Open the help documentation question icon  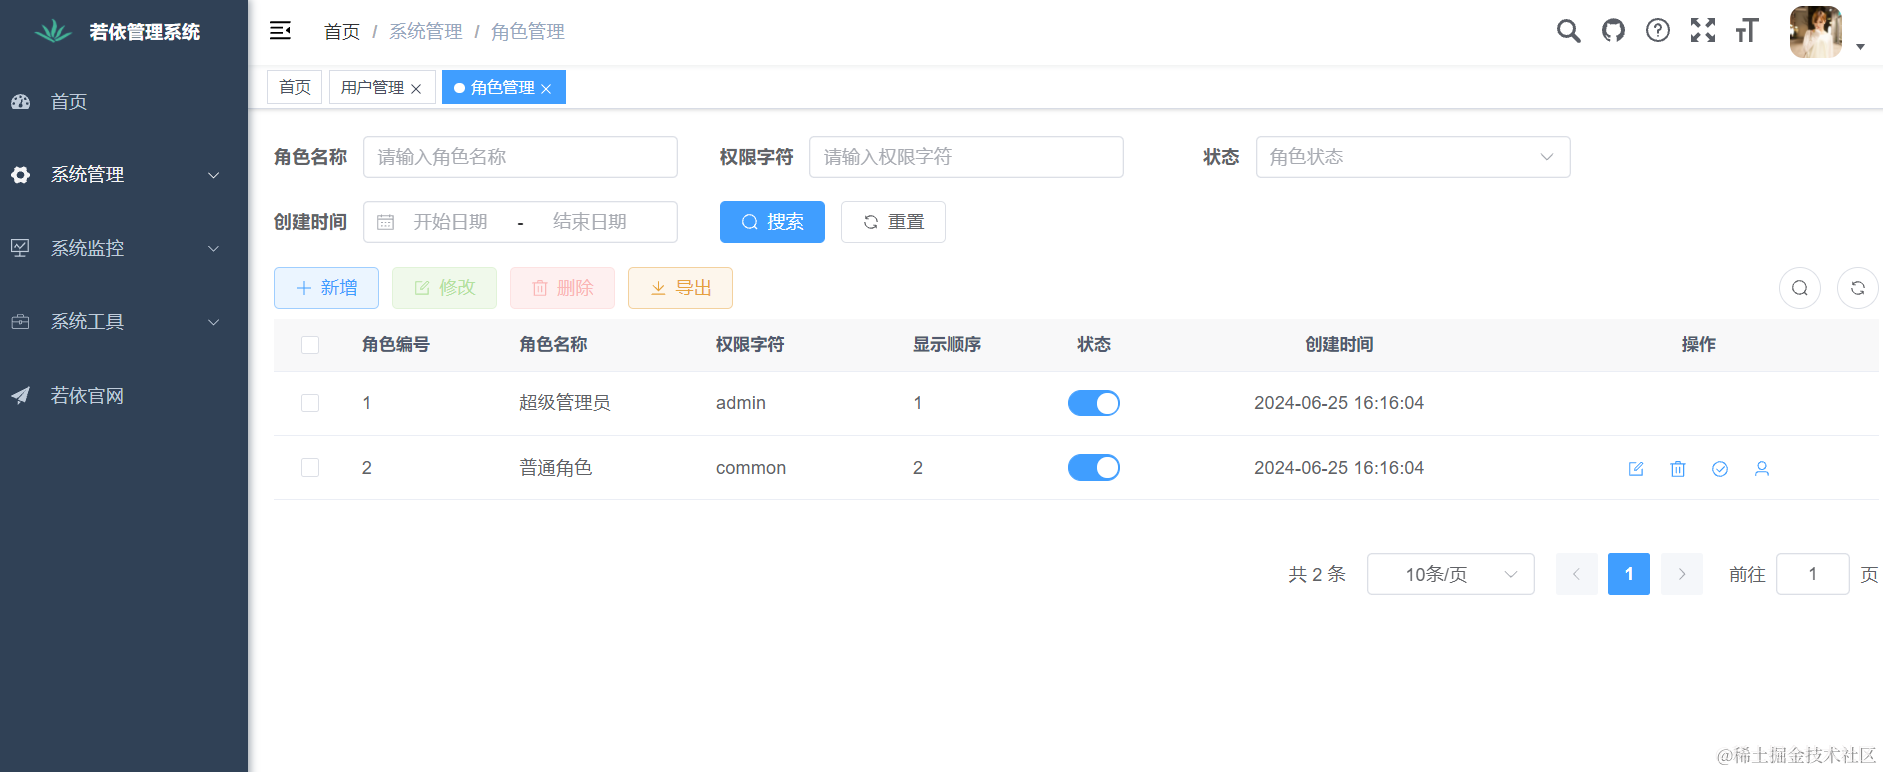(x=1658, y=31)
